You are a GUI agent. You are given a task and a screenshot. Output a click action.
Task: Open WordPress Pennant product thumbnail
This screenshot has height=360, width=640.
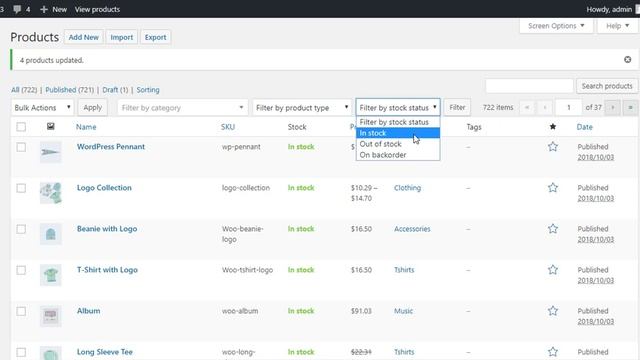51,152
